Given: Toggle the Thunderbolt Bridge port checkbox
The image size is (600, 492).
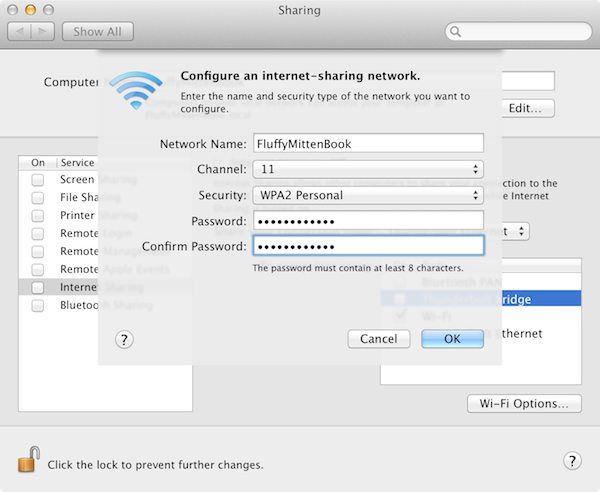Looking at the screenshot, I should click(x=399, y=299).
